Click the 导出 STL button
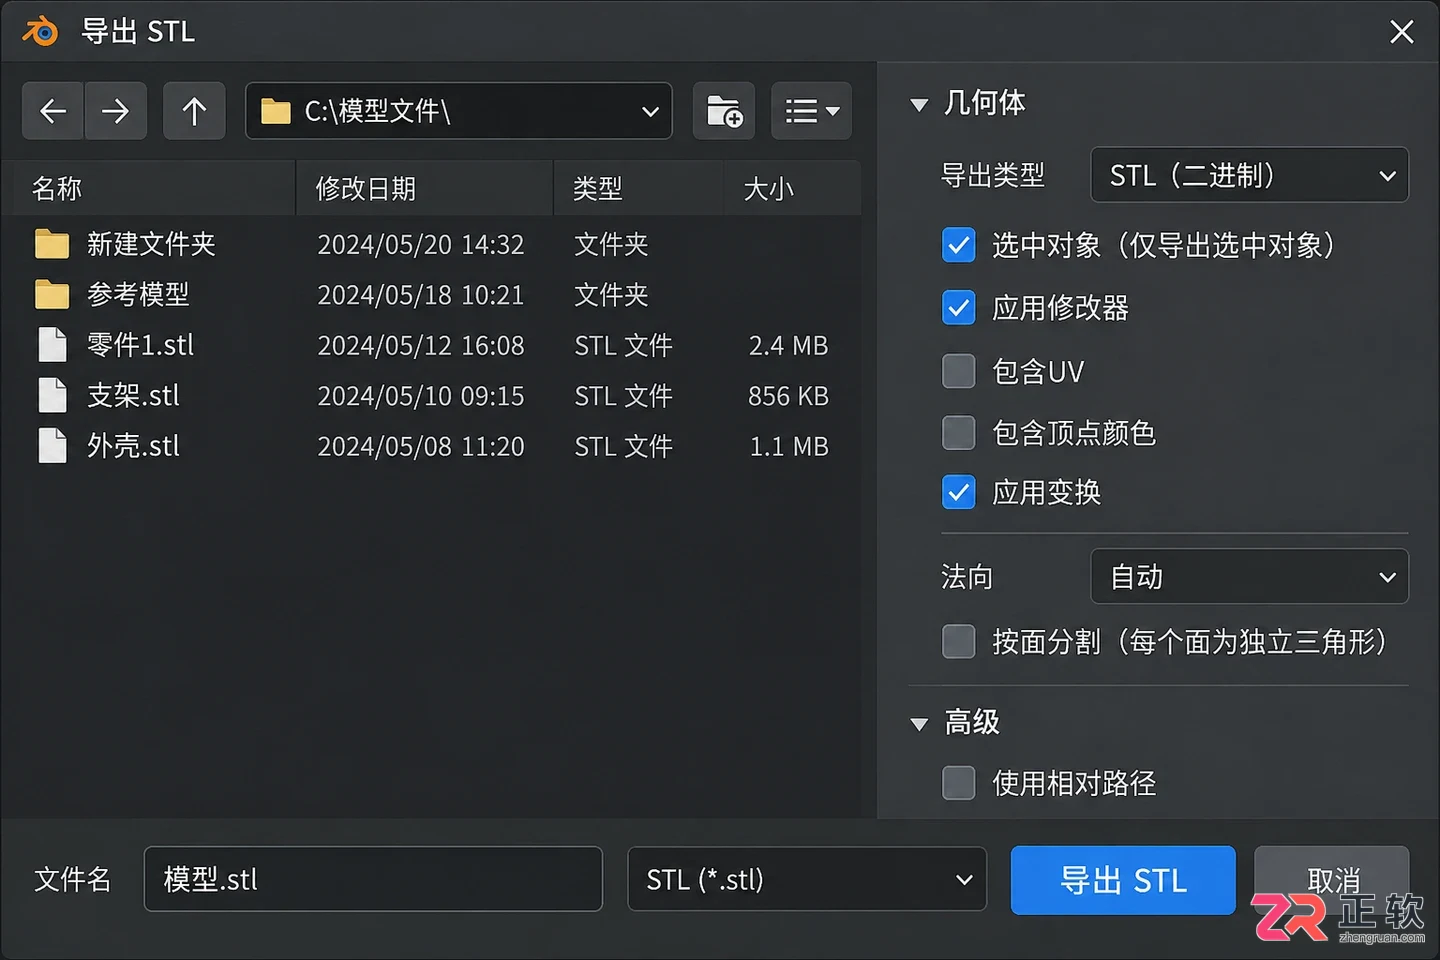The image size is (1440, 960). 1123,880
